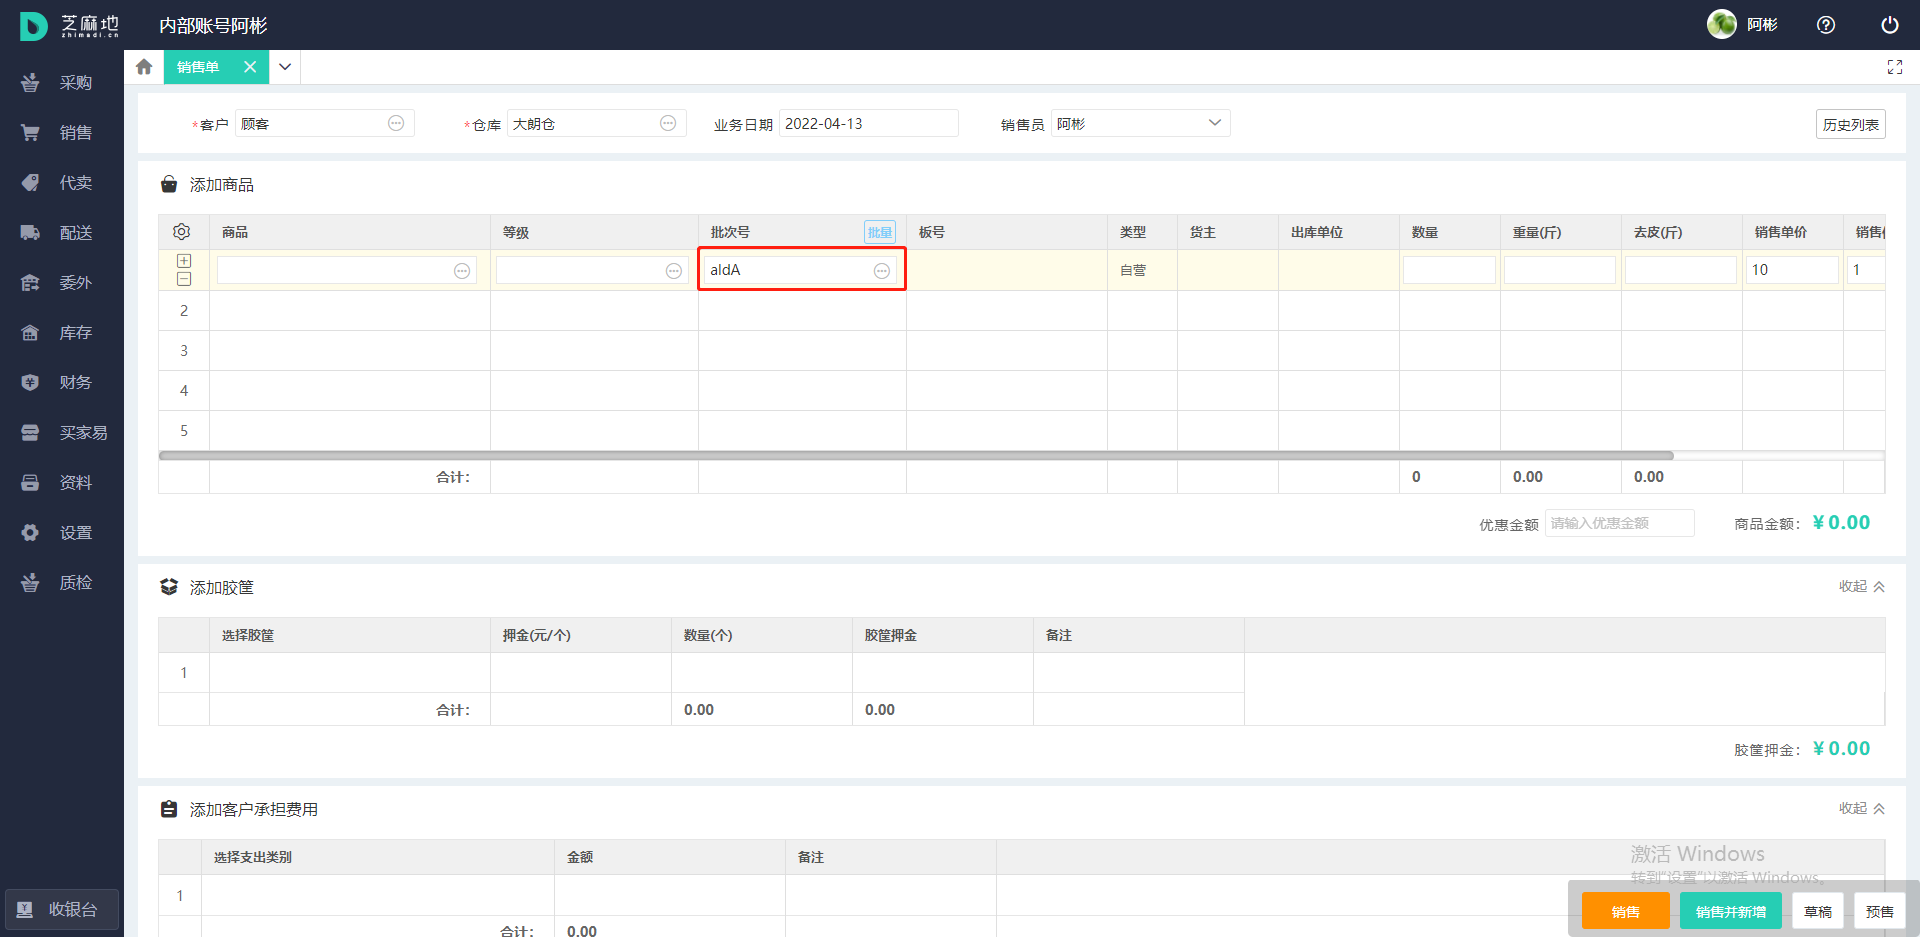
Task: Open the 配送 delivery module
Action: [62, 233]
